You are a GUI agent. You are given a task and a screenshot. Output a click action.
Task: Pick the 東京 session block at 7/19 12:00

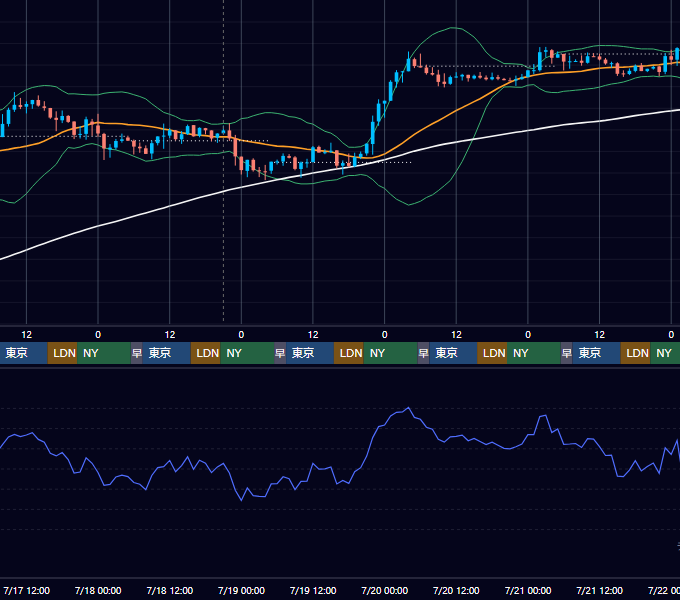tap(310, 353)
